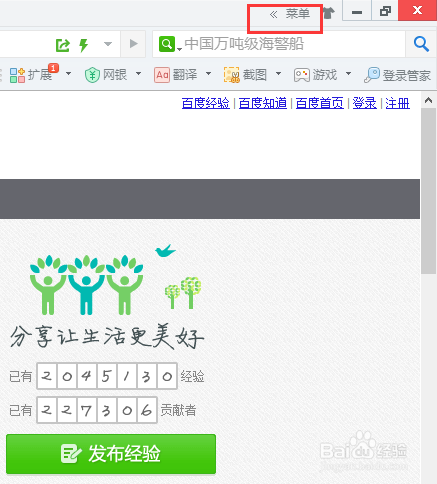The image size is (437, 484).
Task: Click the vertical scrollbar thumb
Action: point(428,191)
